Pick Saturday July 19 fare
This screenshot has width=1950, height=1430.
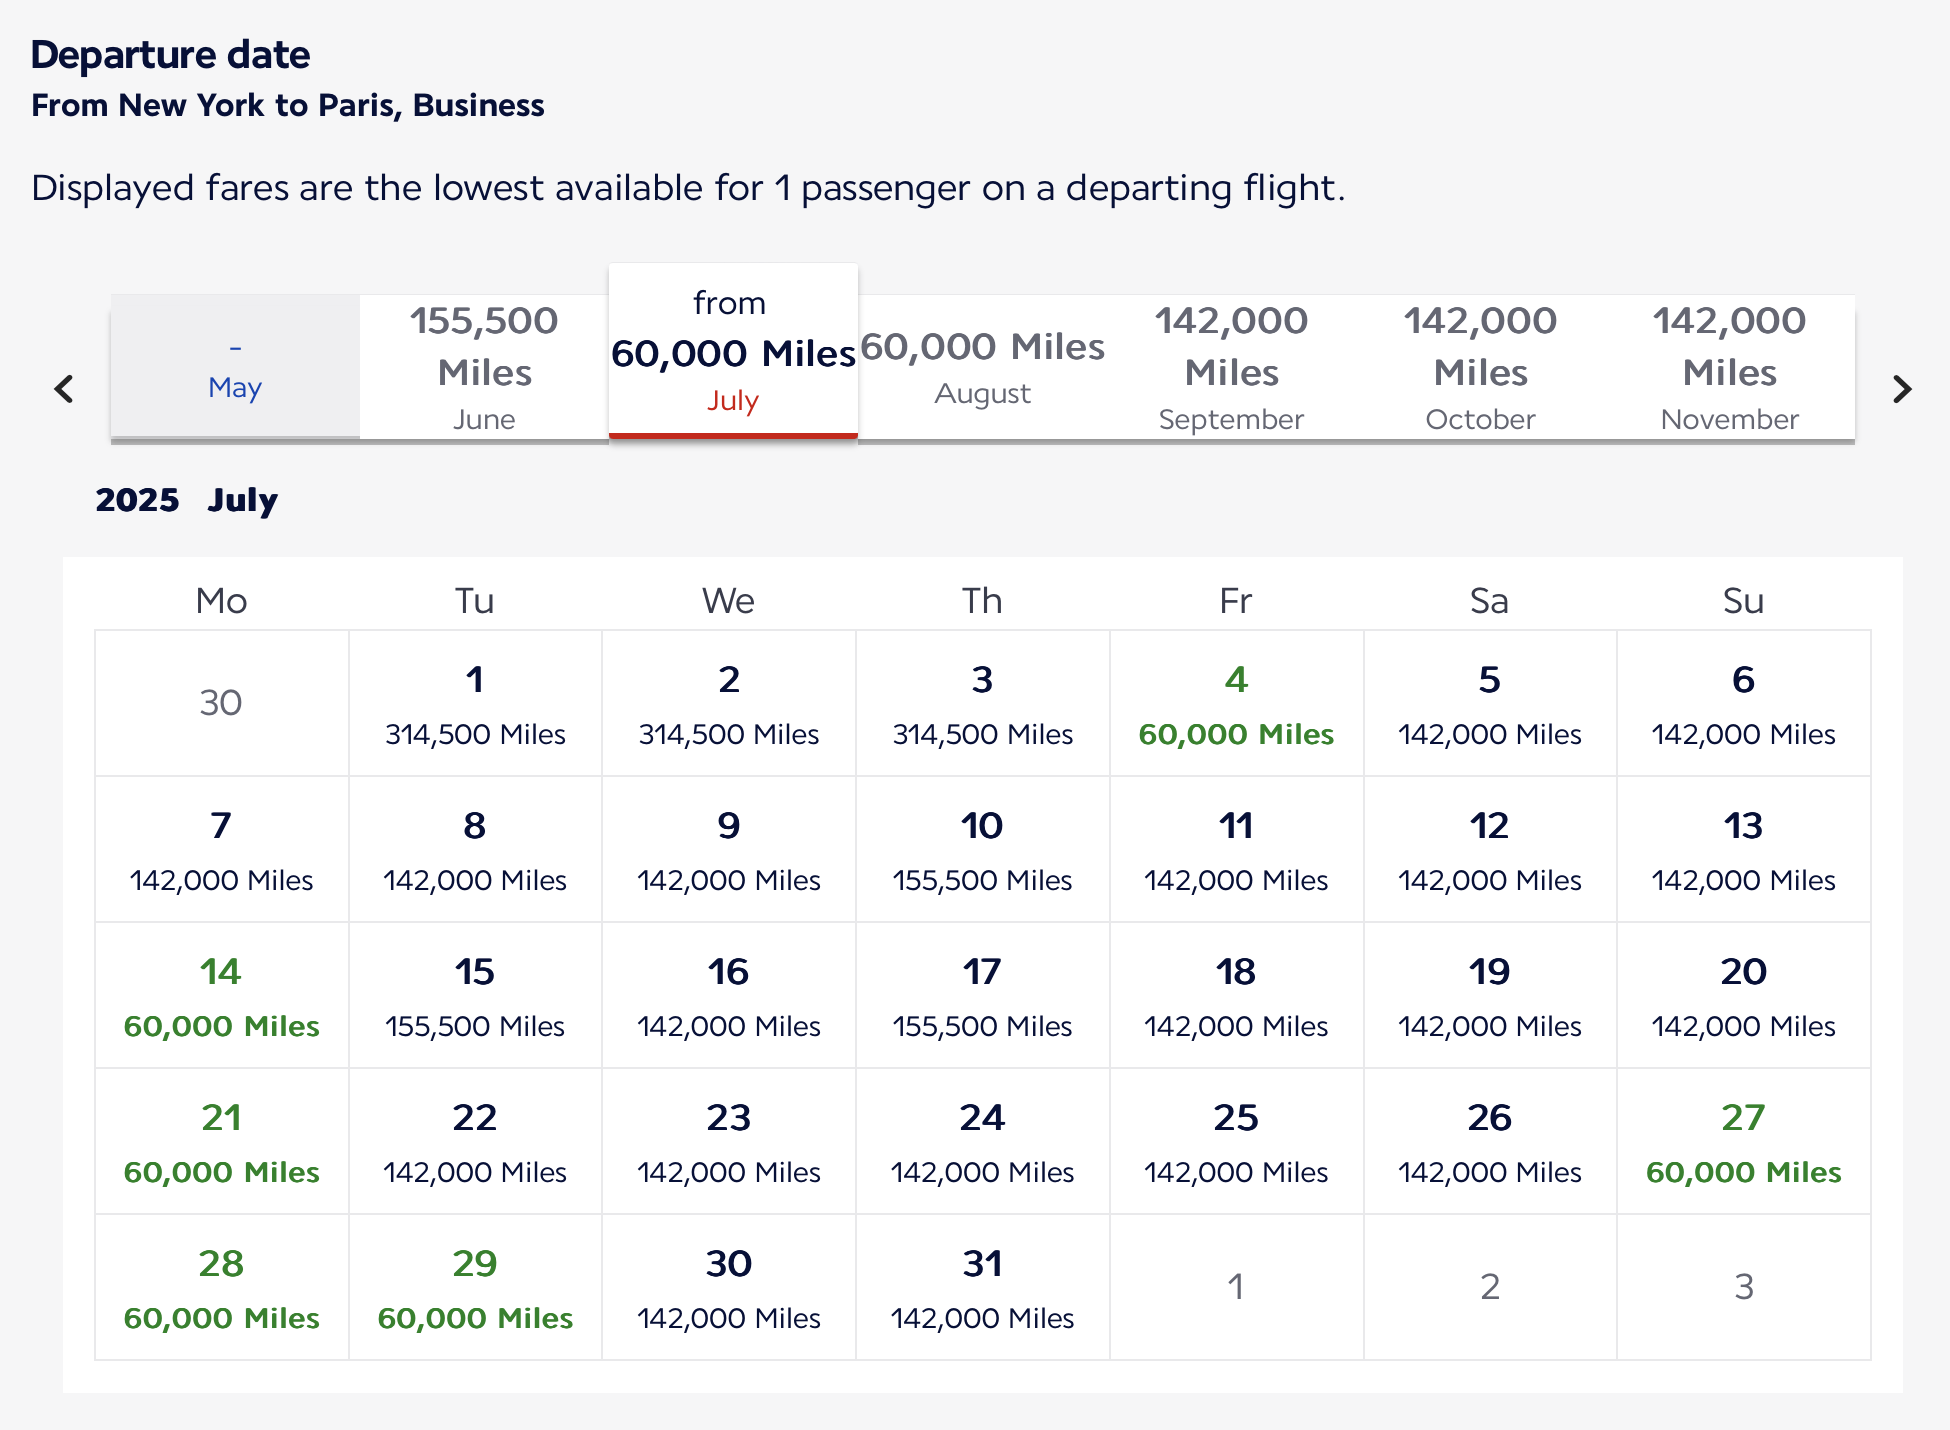point(1489,996)
